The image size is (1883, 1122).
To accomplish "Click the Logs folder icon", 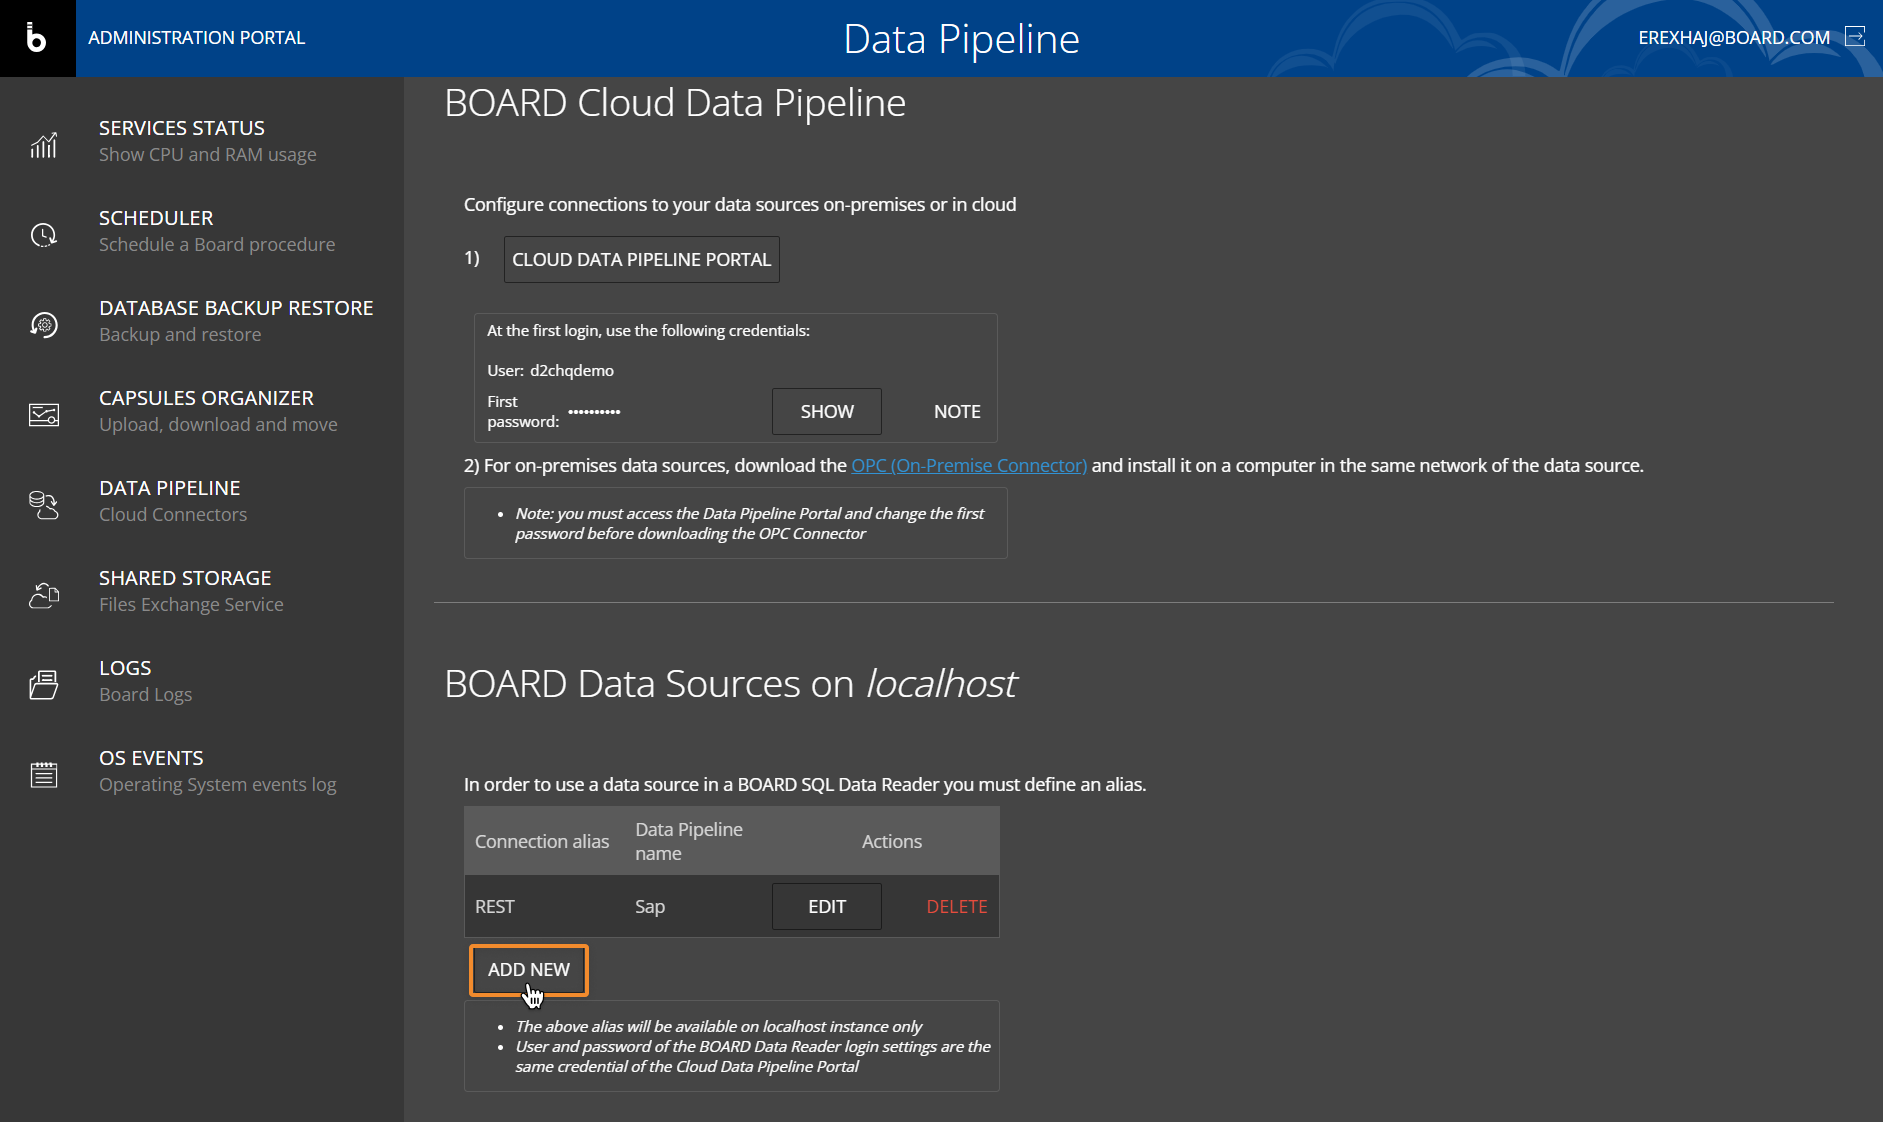I will click(x=44, y=685).
